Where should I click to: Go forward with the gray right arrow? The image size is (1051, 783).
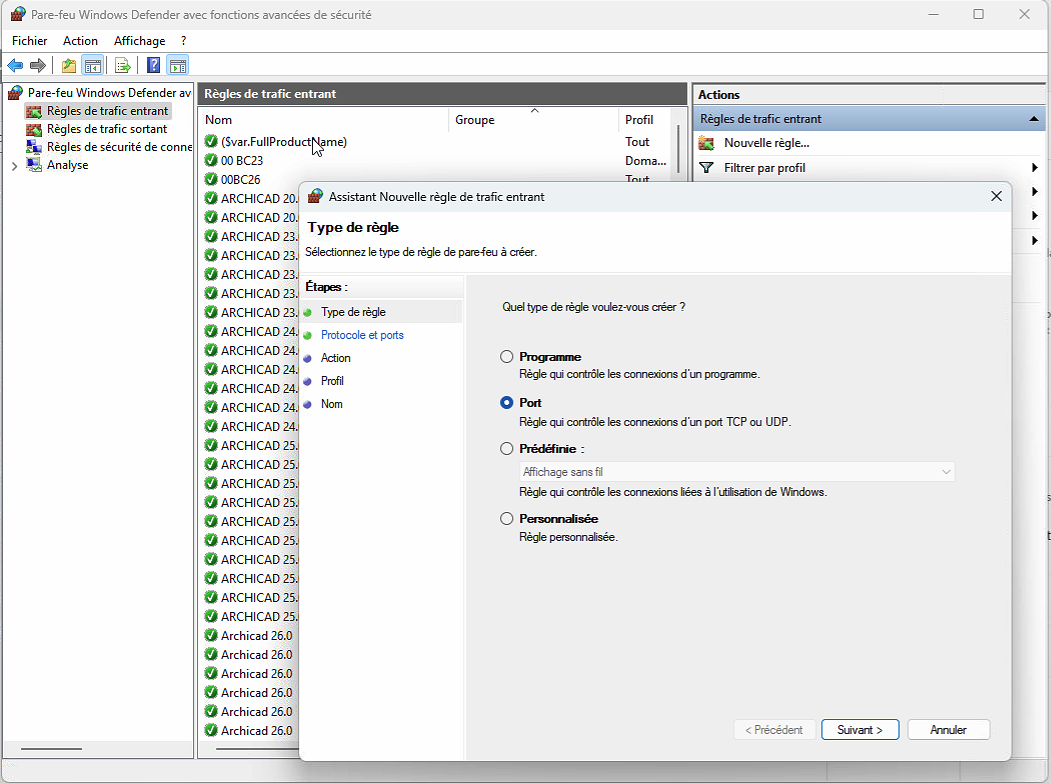pyautogui.click(x=38, y=65)
